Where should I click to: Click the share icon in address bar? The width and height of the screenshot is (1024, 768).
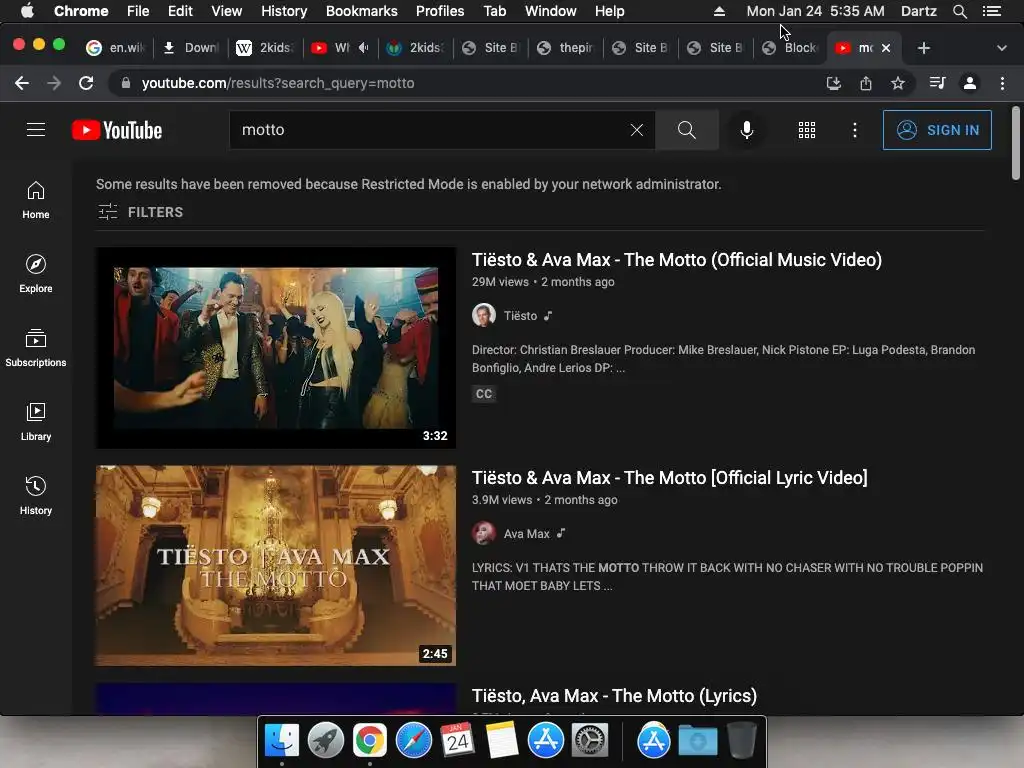pyautogui.click(x=865, y=83)
